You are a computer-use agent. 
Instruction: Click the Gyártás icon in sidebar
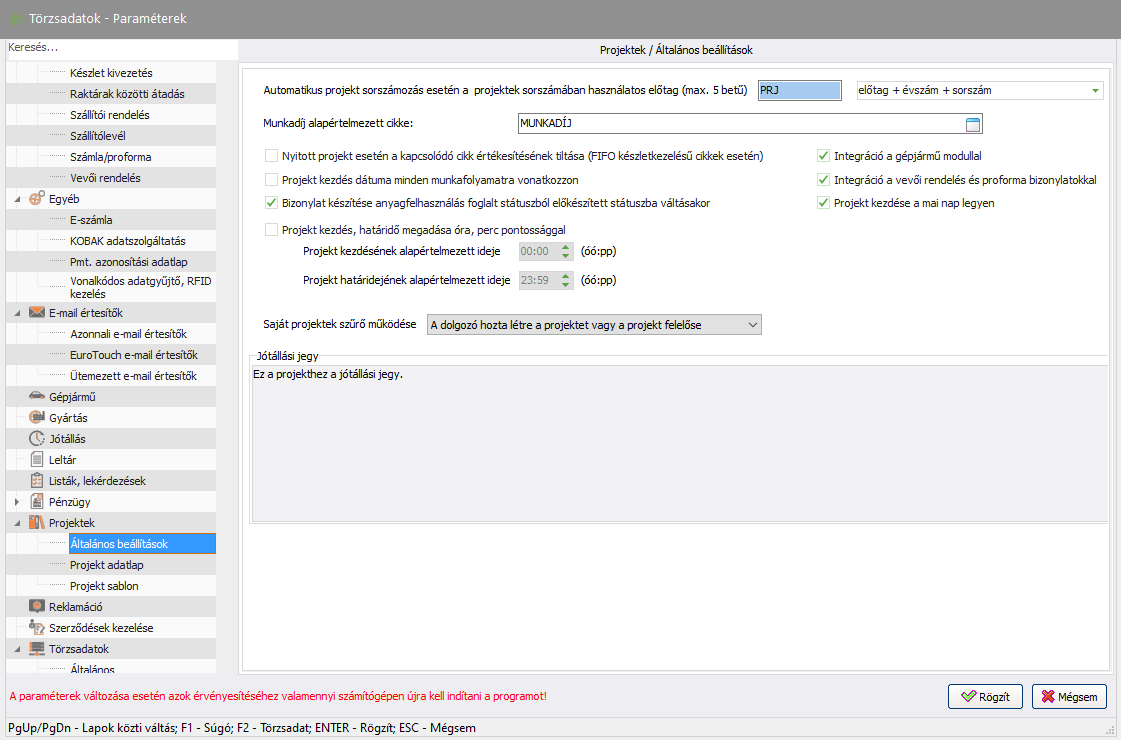pos(37,417)
